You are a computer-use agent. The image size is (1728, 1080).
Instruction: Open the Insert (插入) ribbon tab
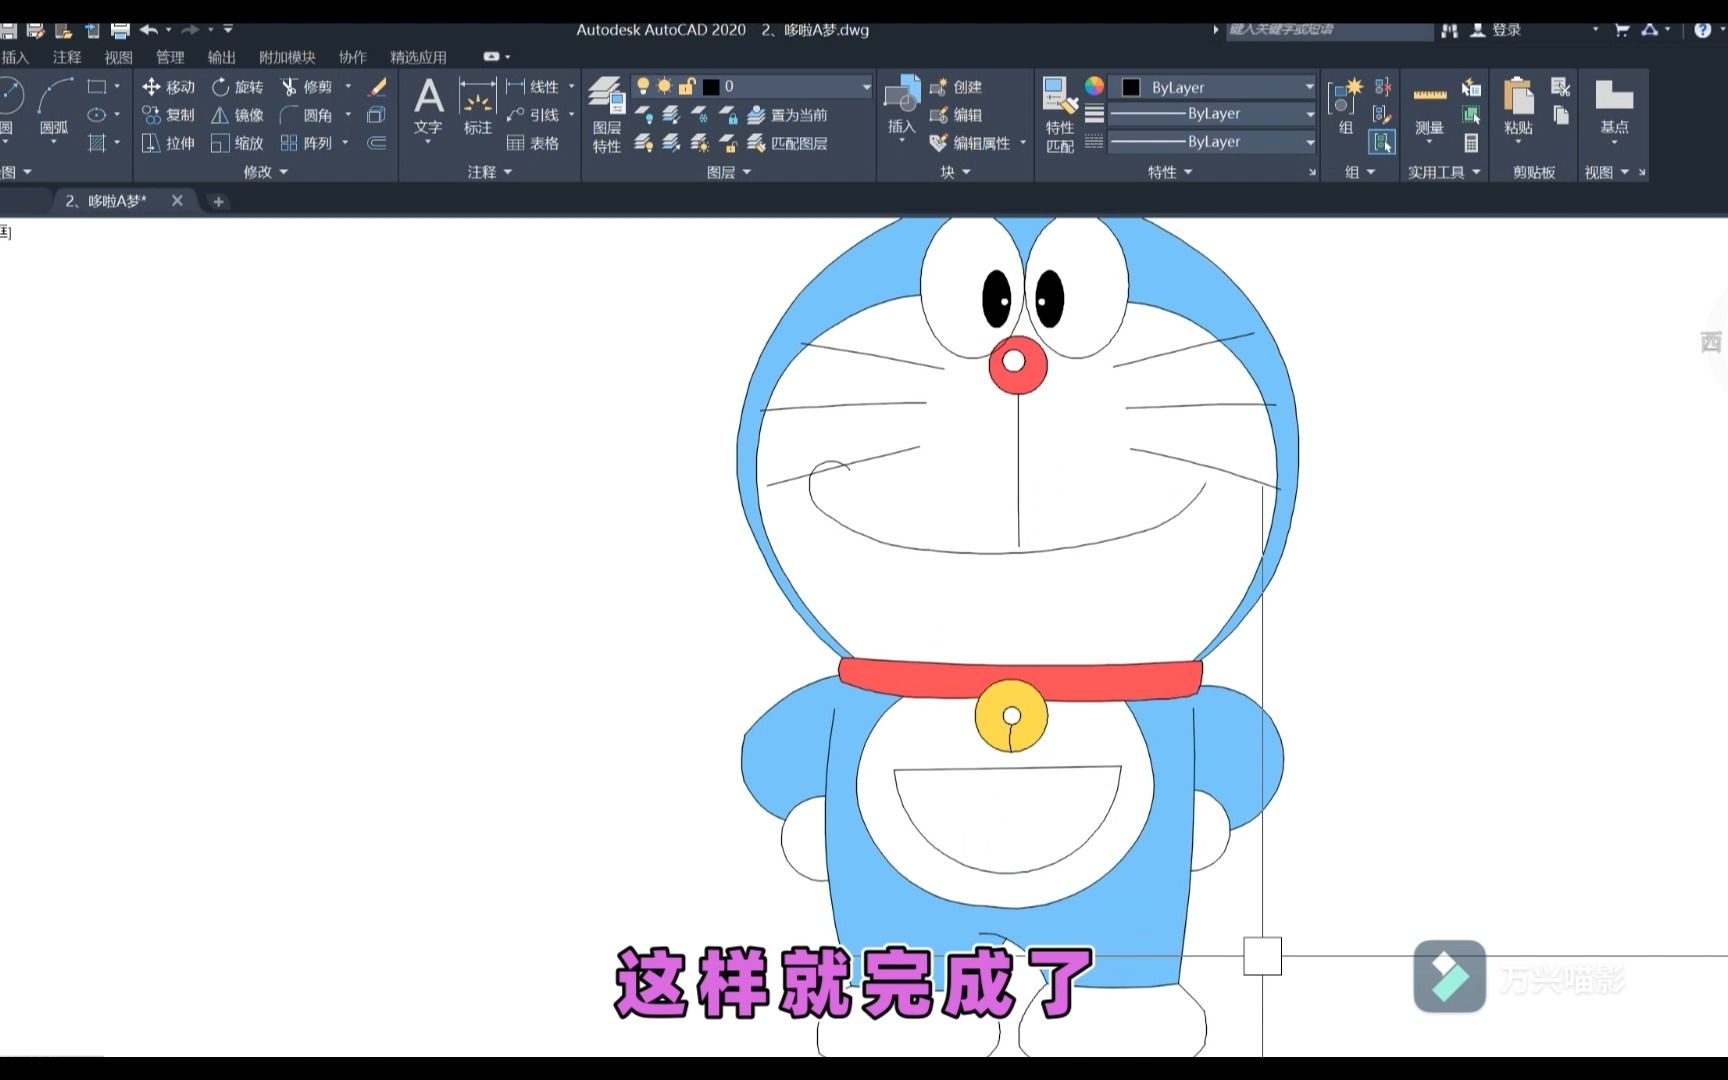15,57
